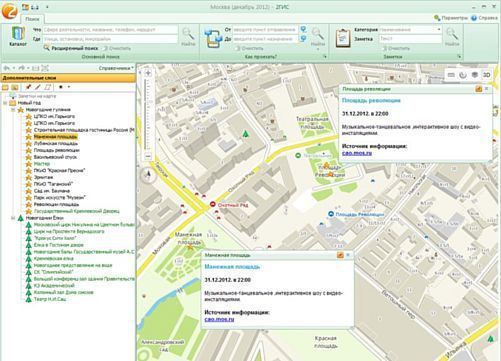The height and width of the screenshot is (361, 501).
Task: Select Сад им. Баумана in the tree
Action: pyautogui.click(x=52, y=191)
